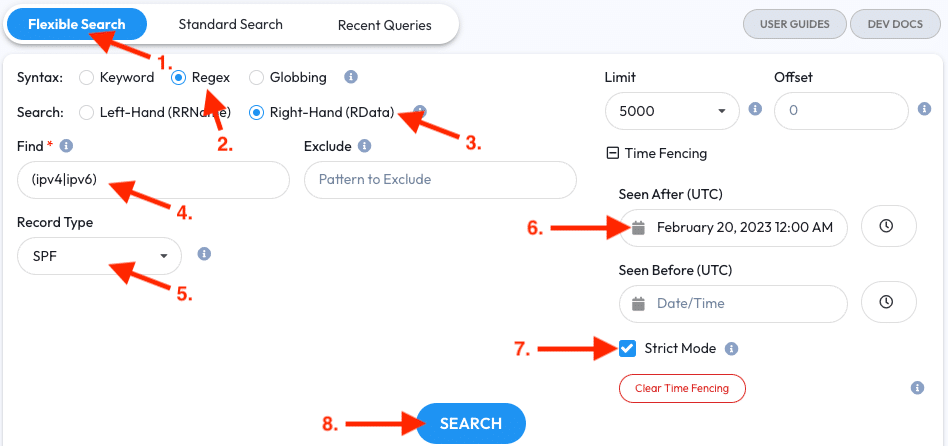Click the info icon beside Offset field
This screenshot has width=948, height=446.
tap(924, 109)
